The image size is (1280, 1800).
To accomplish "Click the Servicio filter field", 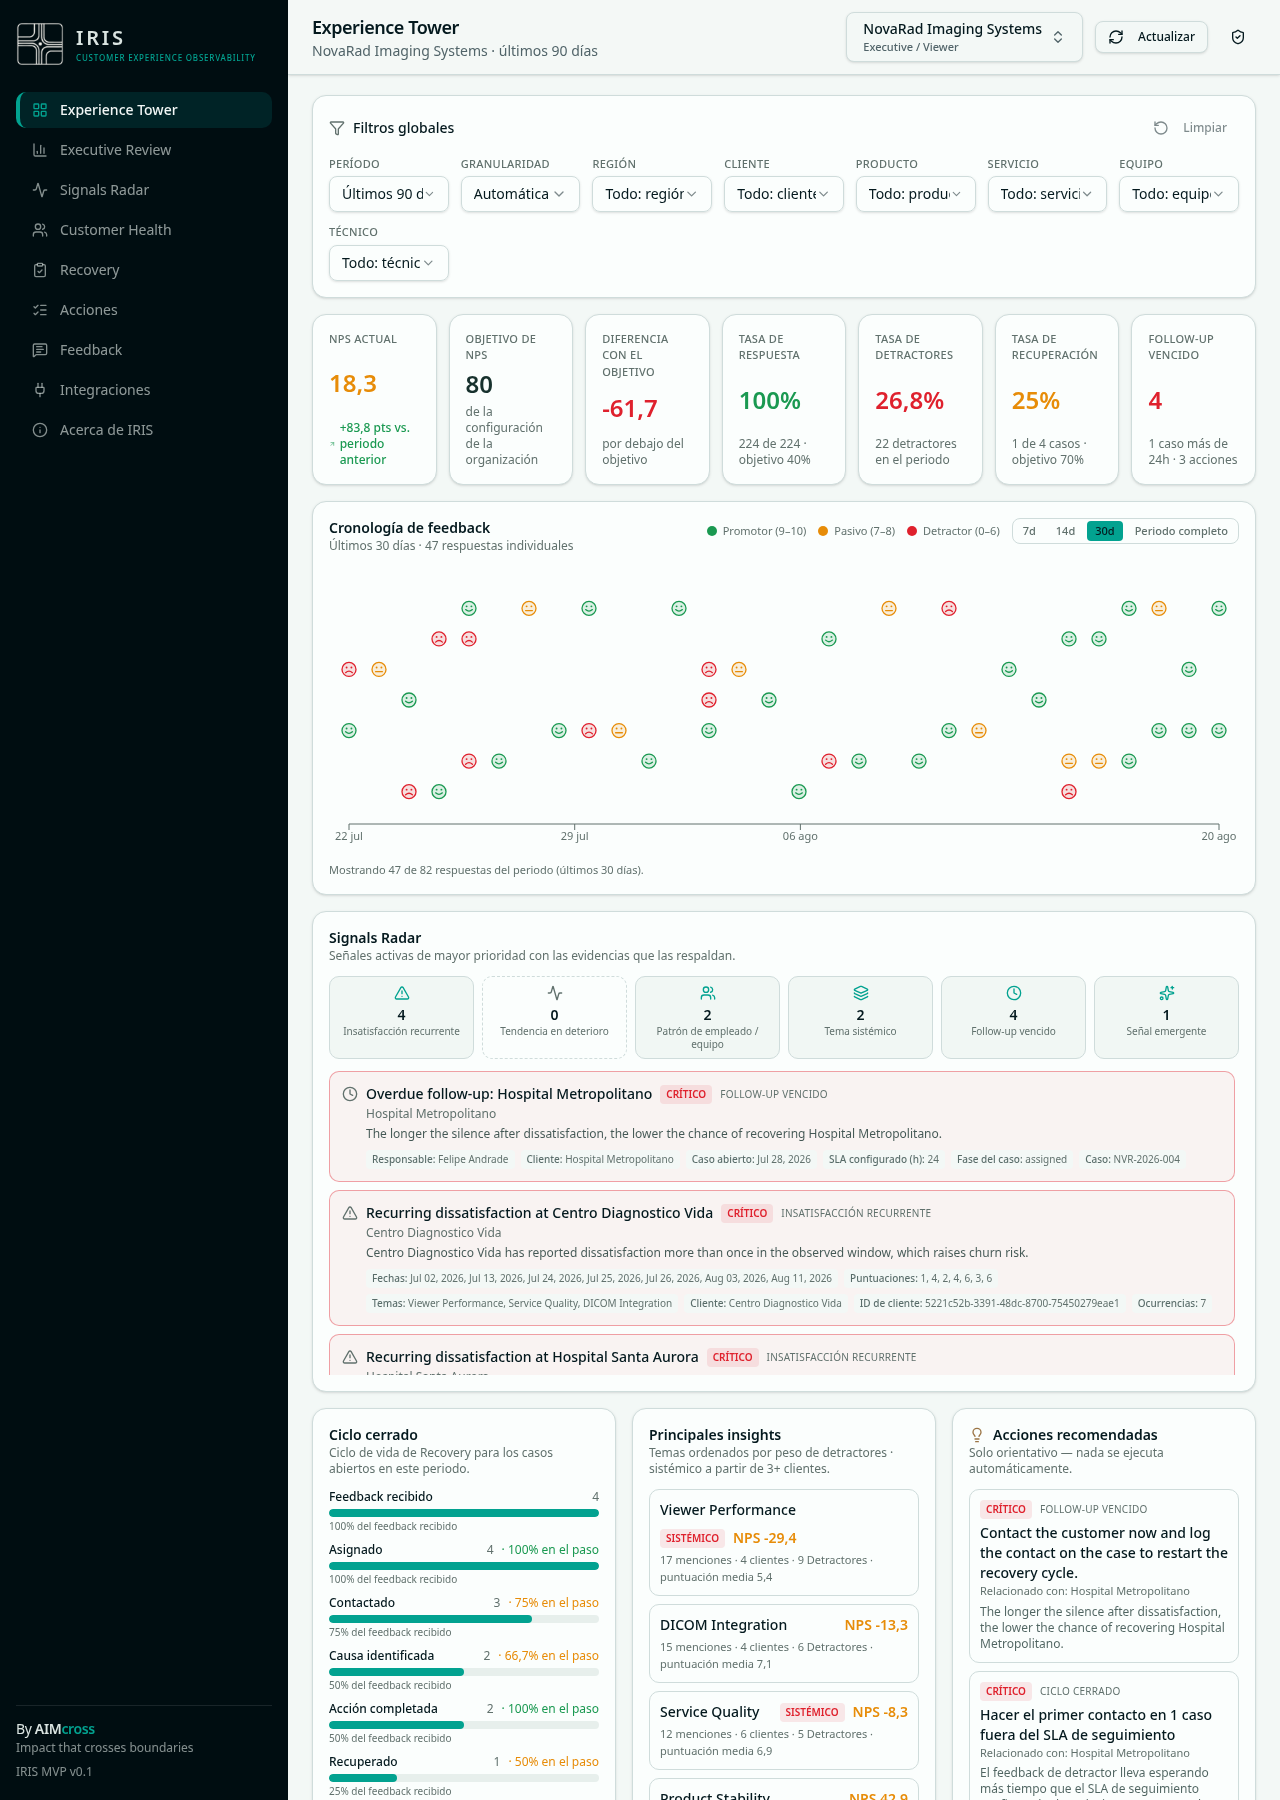I will point(1047,194).
